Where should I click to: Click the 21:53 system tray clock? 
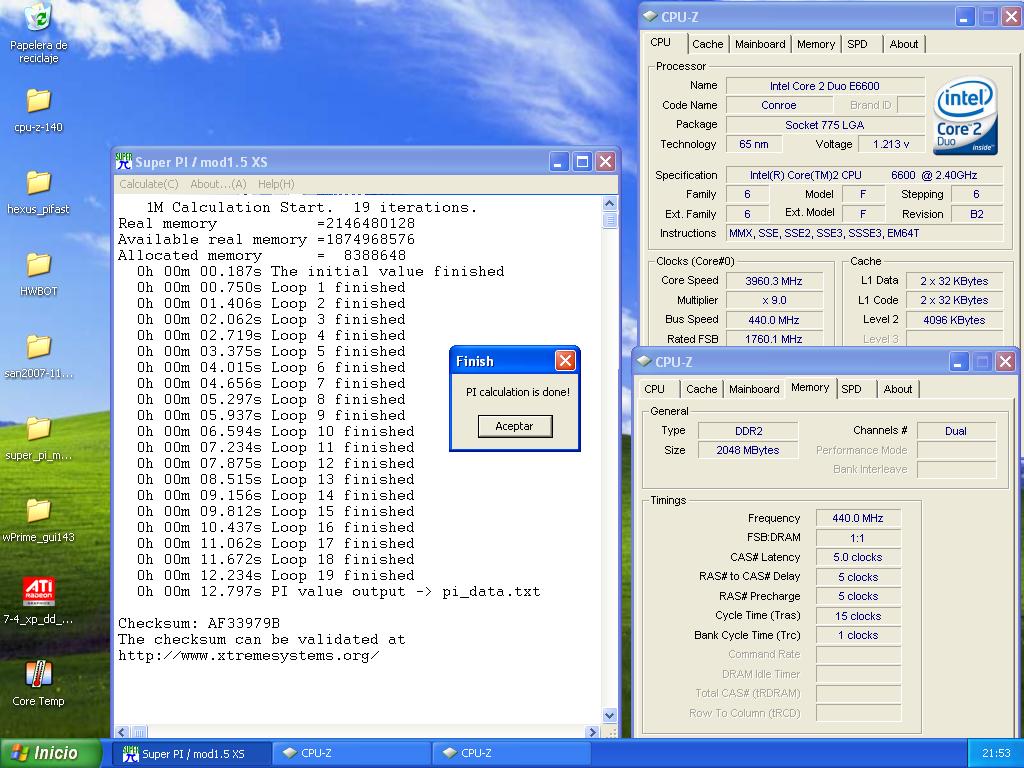[996, 754]
